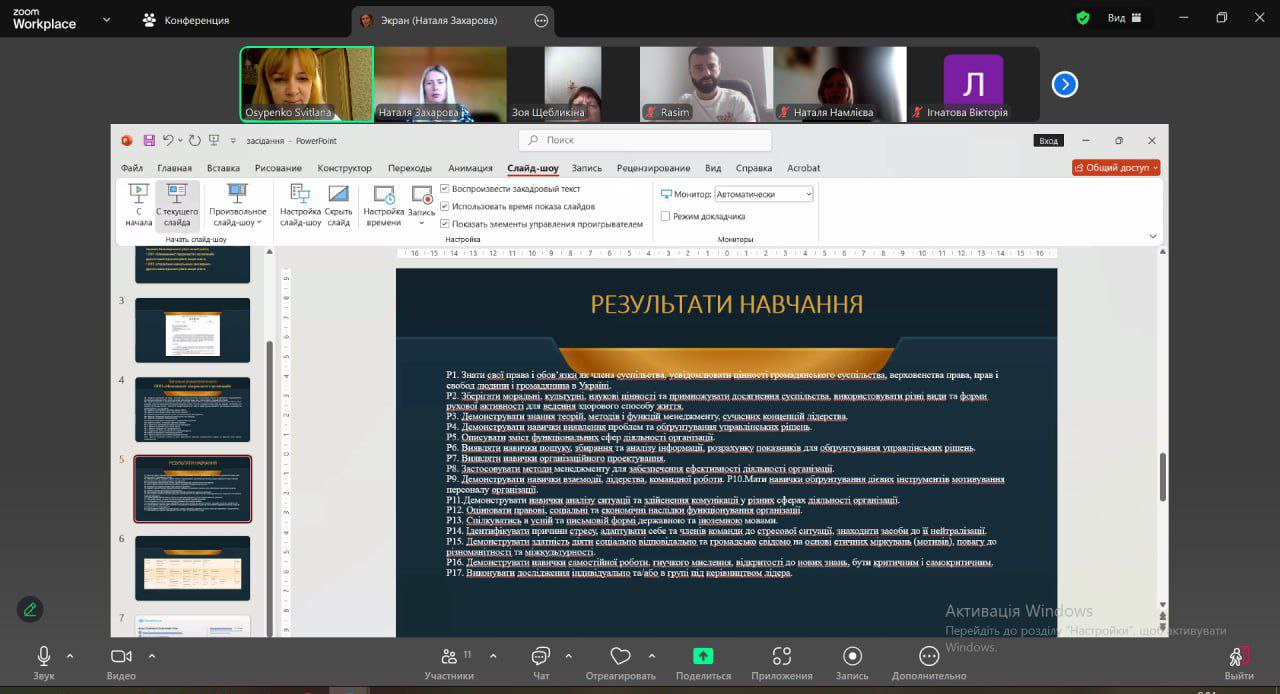
Task: Toggle the use slide timings checkbox
Action: (x=445, y=206)
